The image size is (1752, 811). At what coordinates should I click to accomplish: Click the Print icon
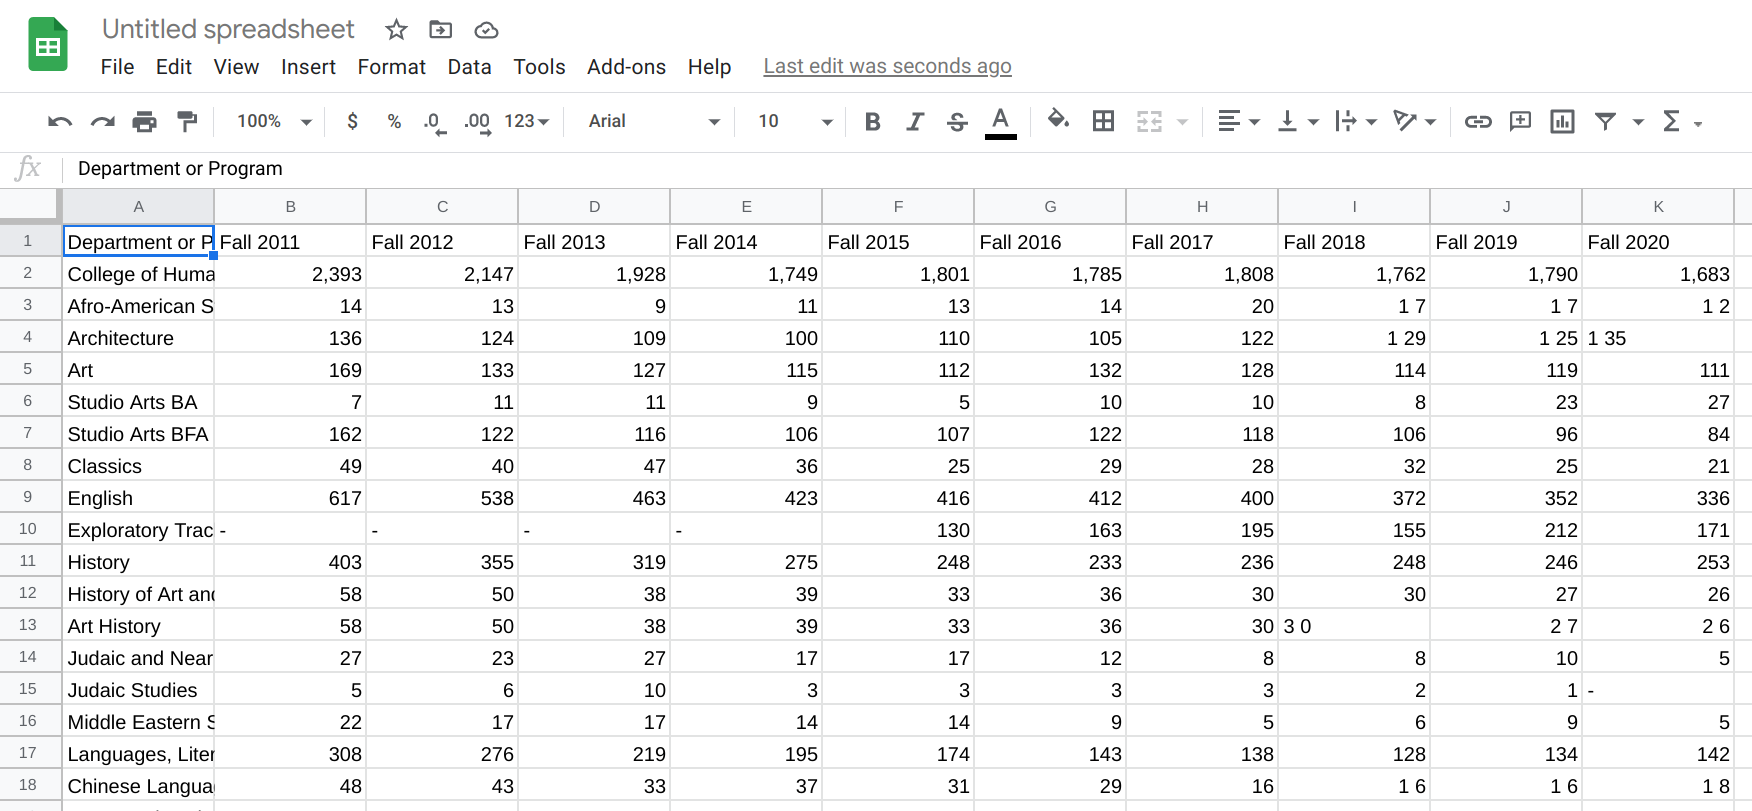click(x=145, y=122)
